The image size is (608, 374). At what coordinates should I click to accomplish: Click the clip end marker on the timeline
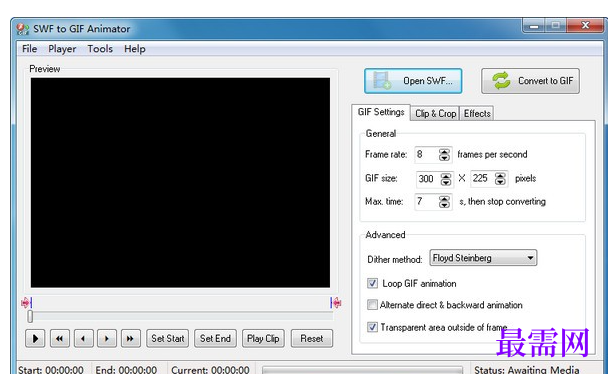tap(336, 302)
